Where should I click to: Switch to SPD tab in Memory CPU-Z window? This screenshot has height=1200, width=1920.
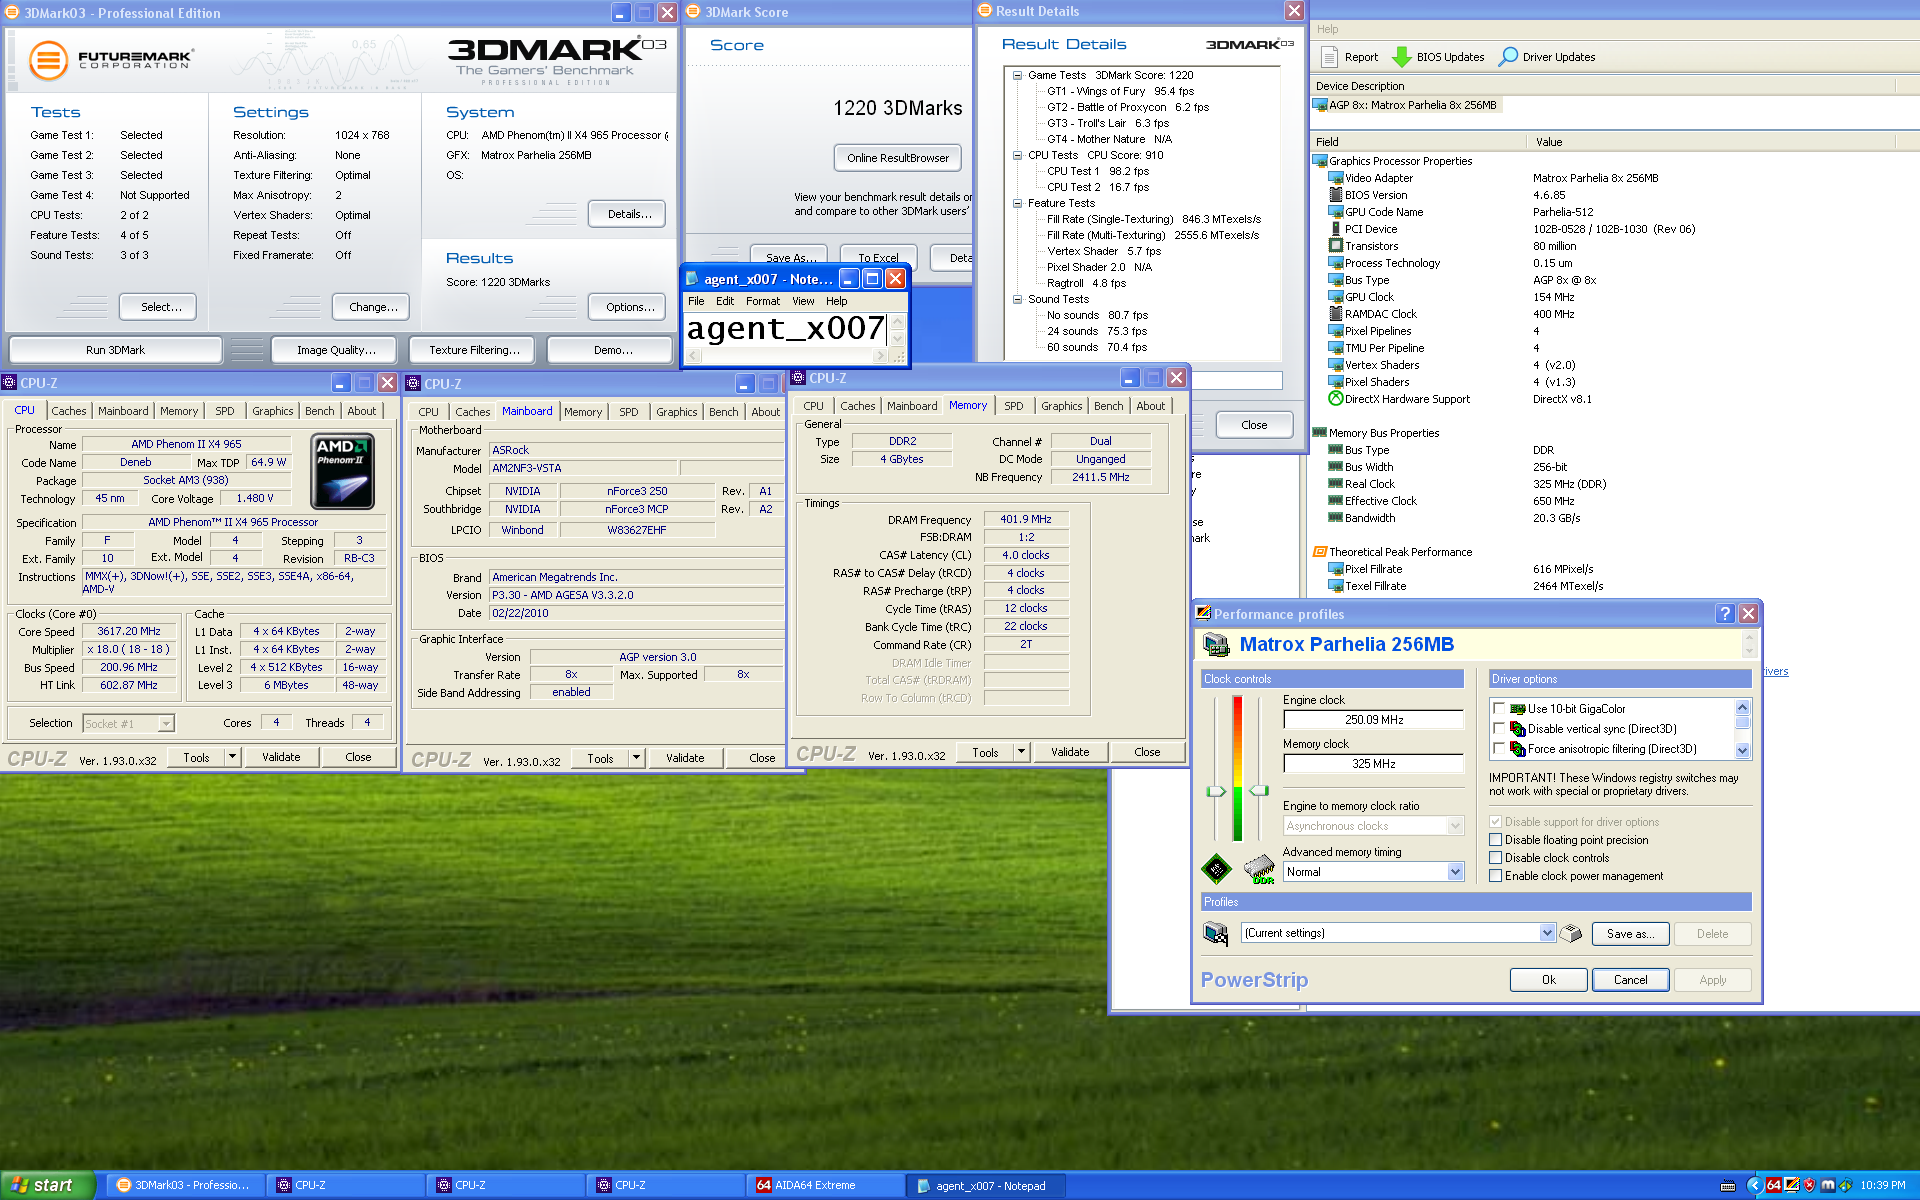[x=1013, y=406]
